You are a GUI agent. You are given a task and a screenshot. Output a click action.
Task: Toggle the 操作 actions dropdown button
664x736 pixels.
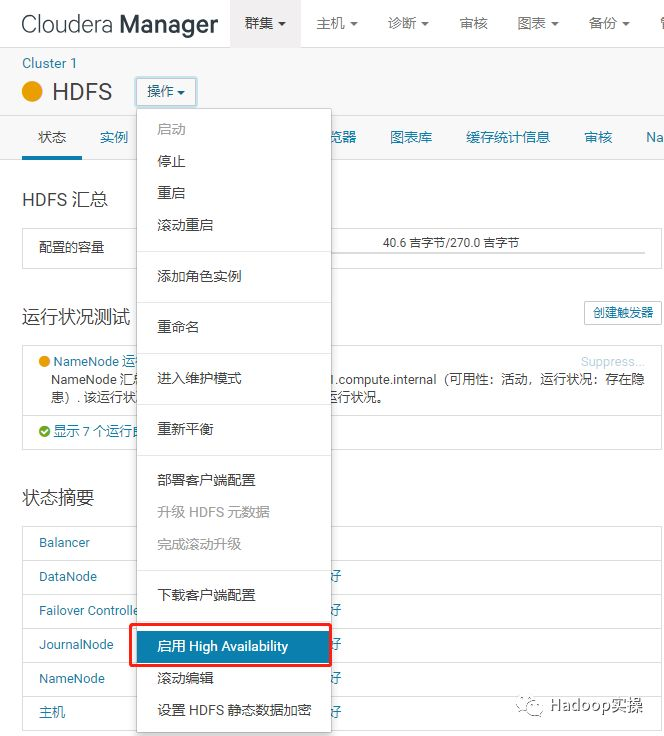166,92
